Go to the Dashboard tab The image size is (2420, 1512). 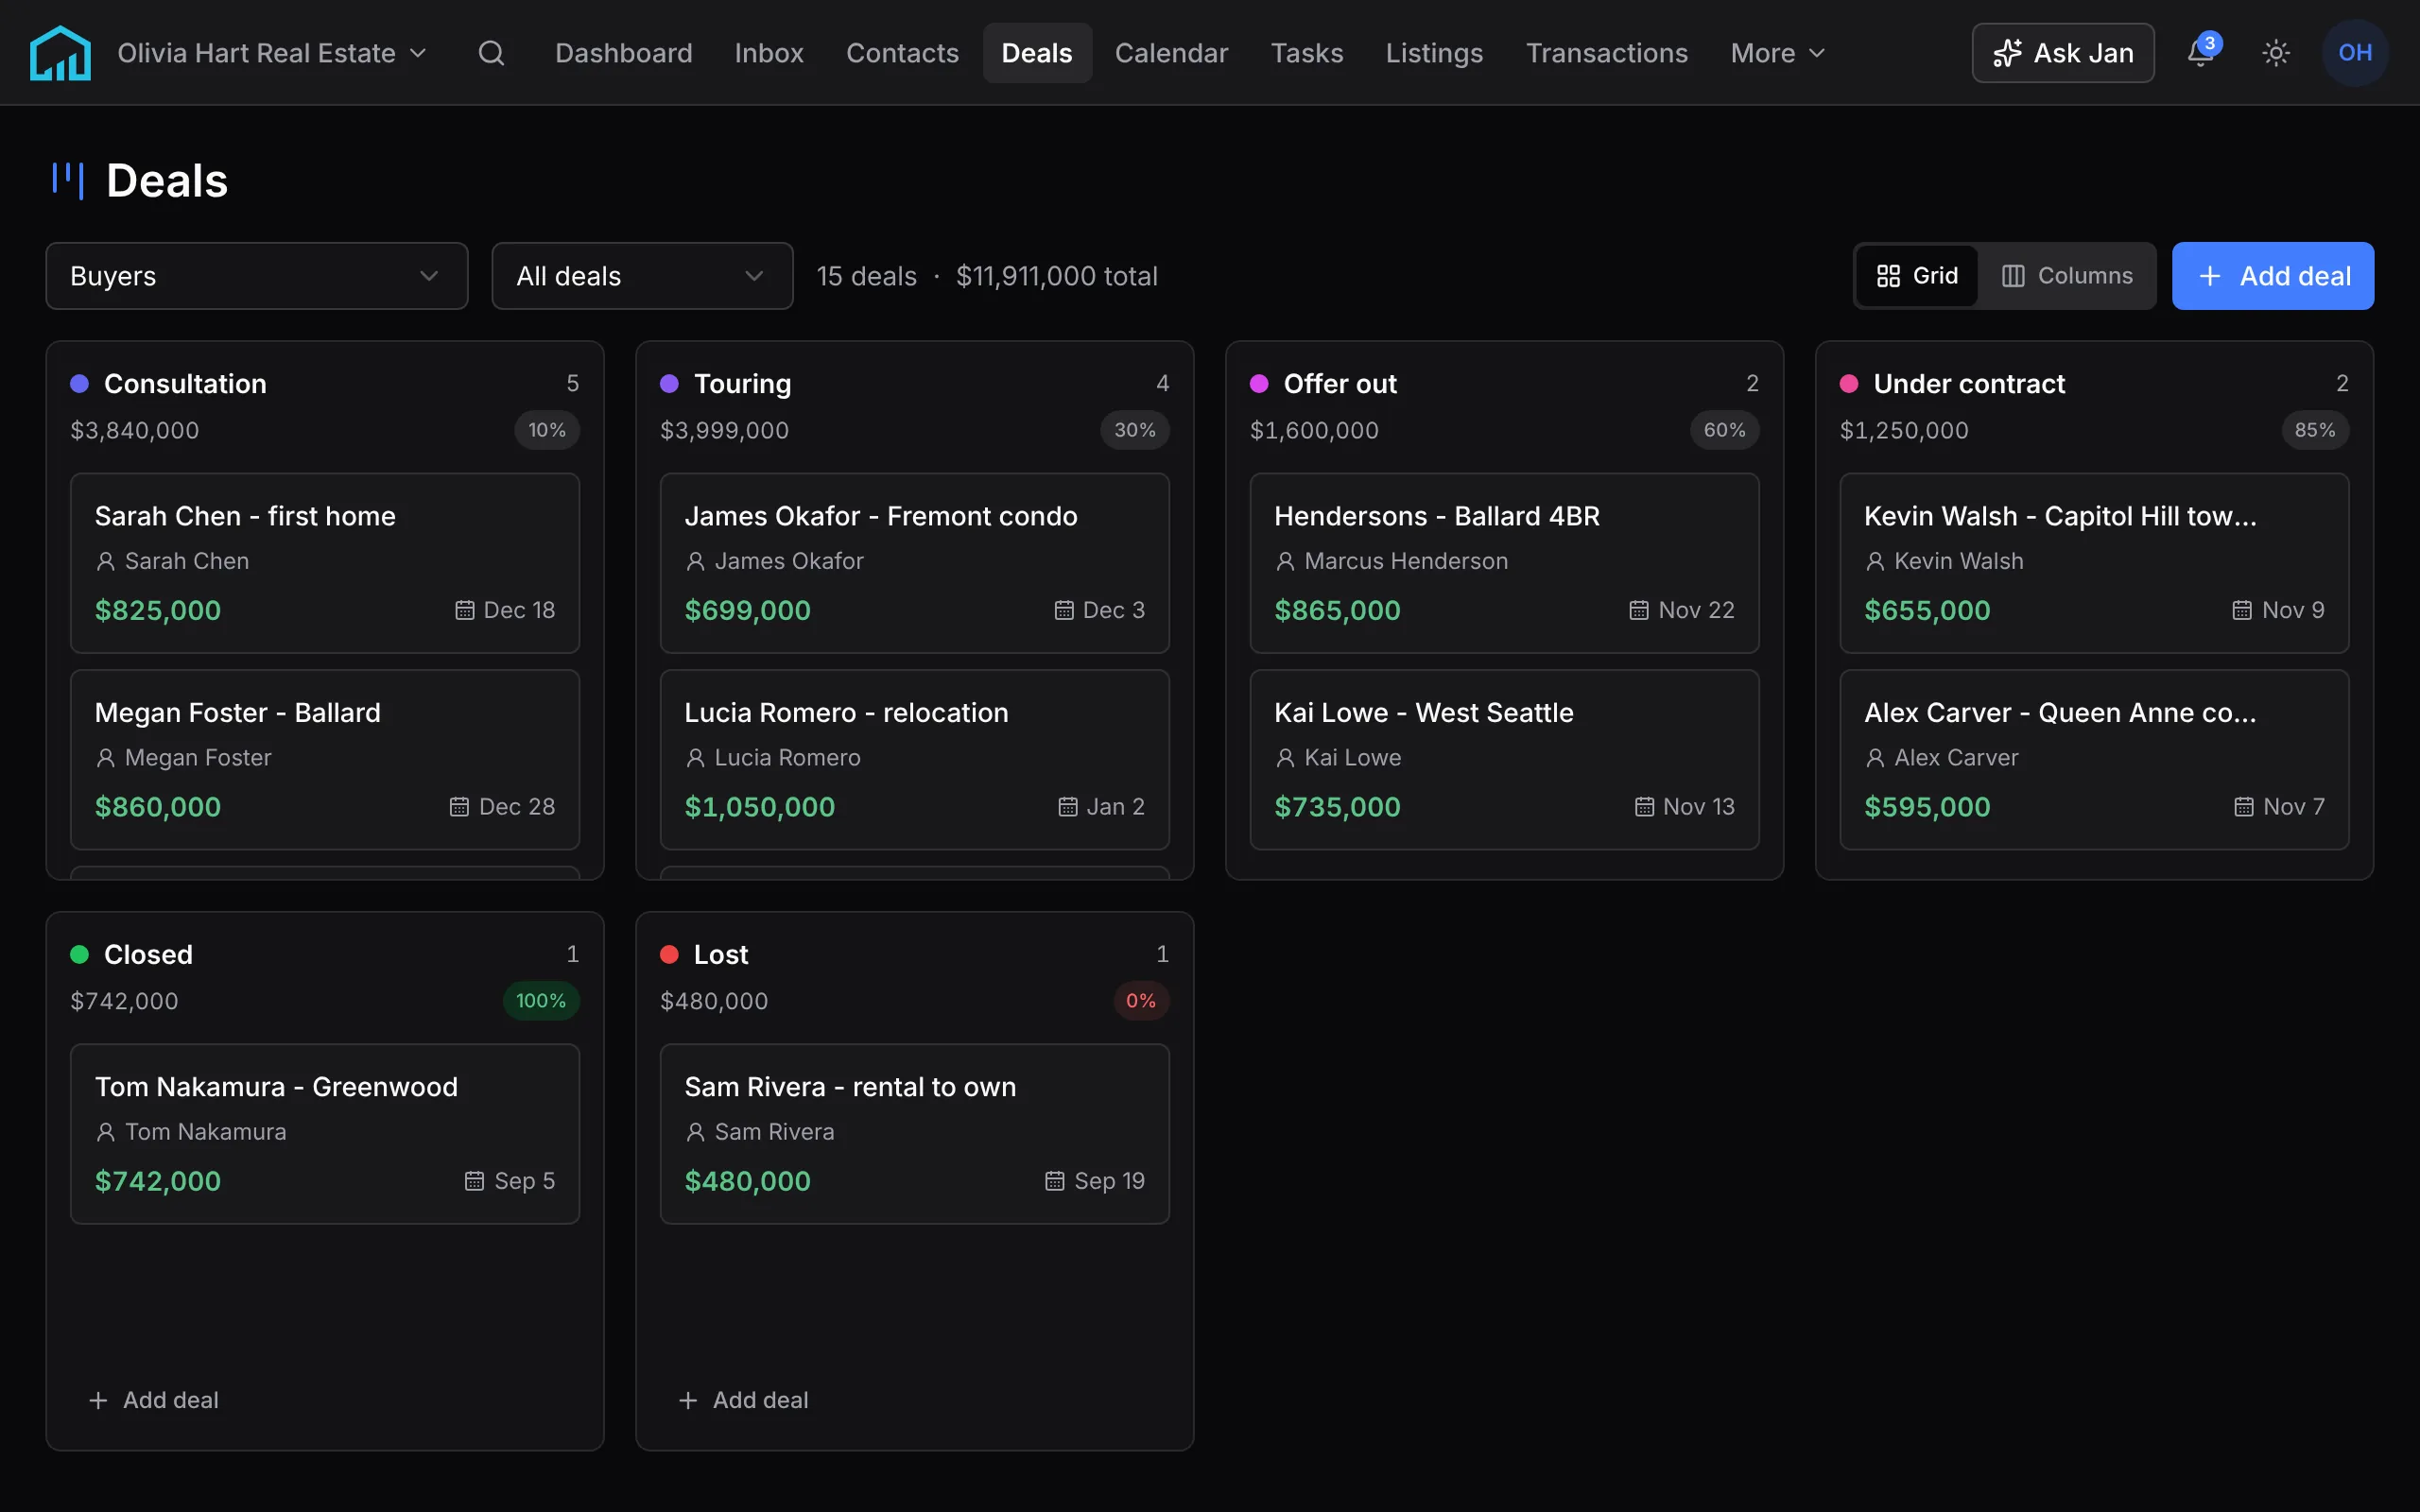tap(624, 53)
